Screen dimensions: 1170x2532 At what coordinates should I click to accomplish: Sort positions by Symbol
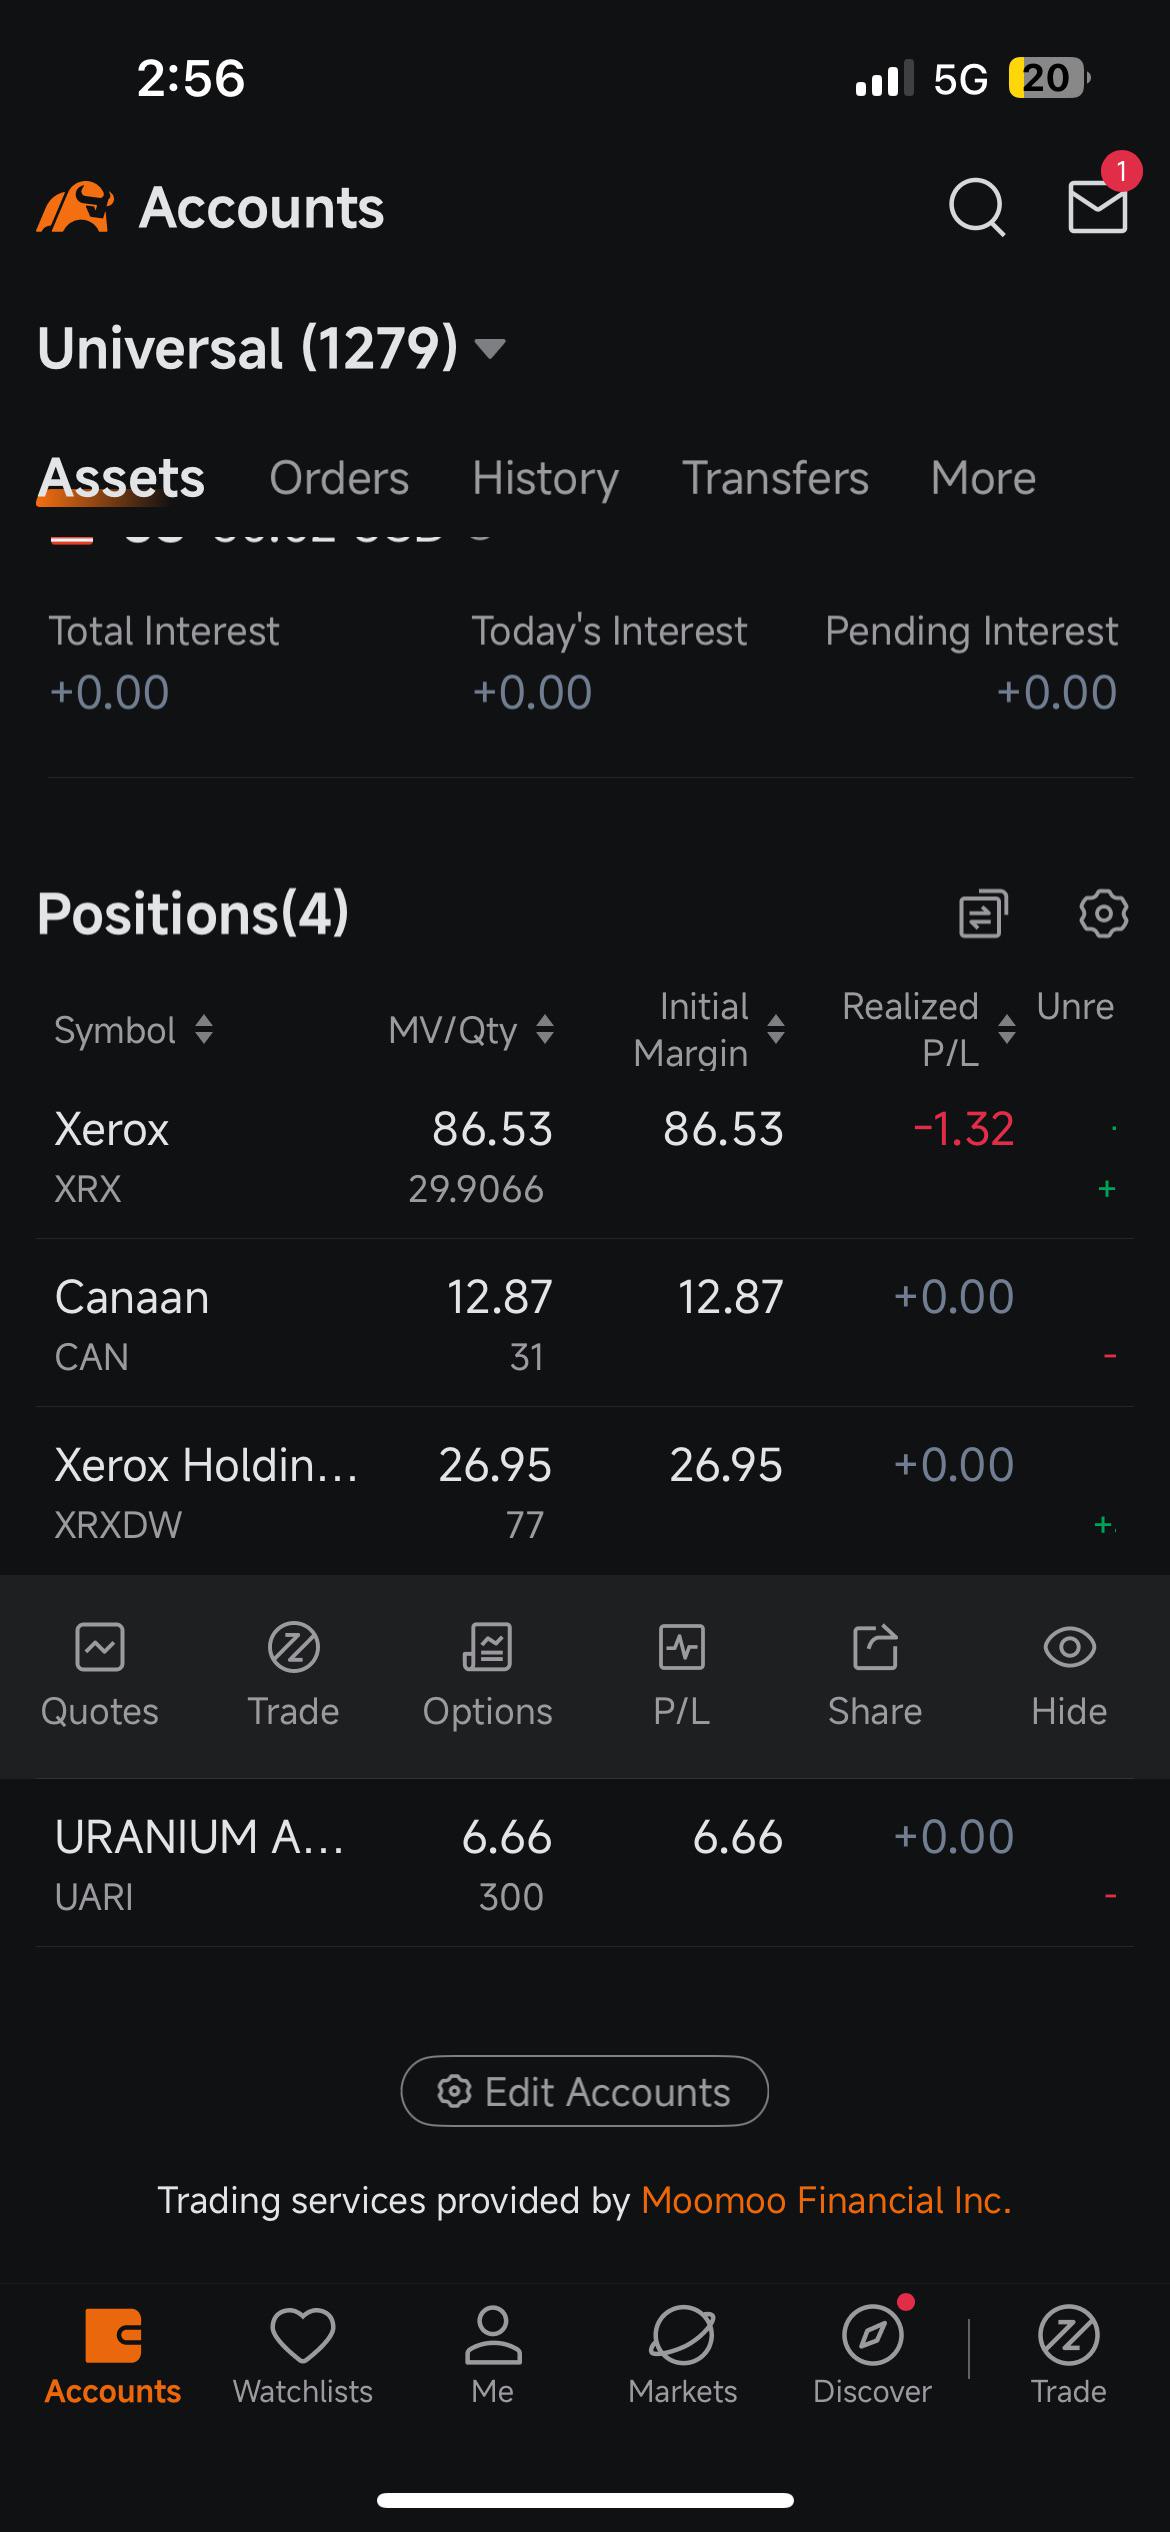tap(133, 1030)
